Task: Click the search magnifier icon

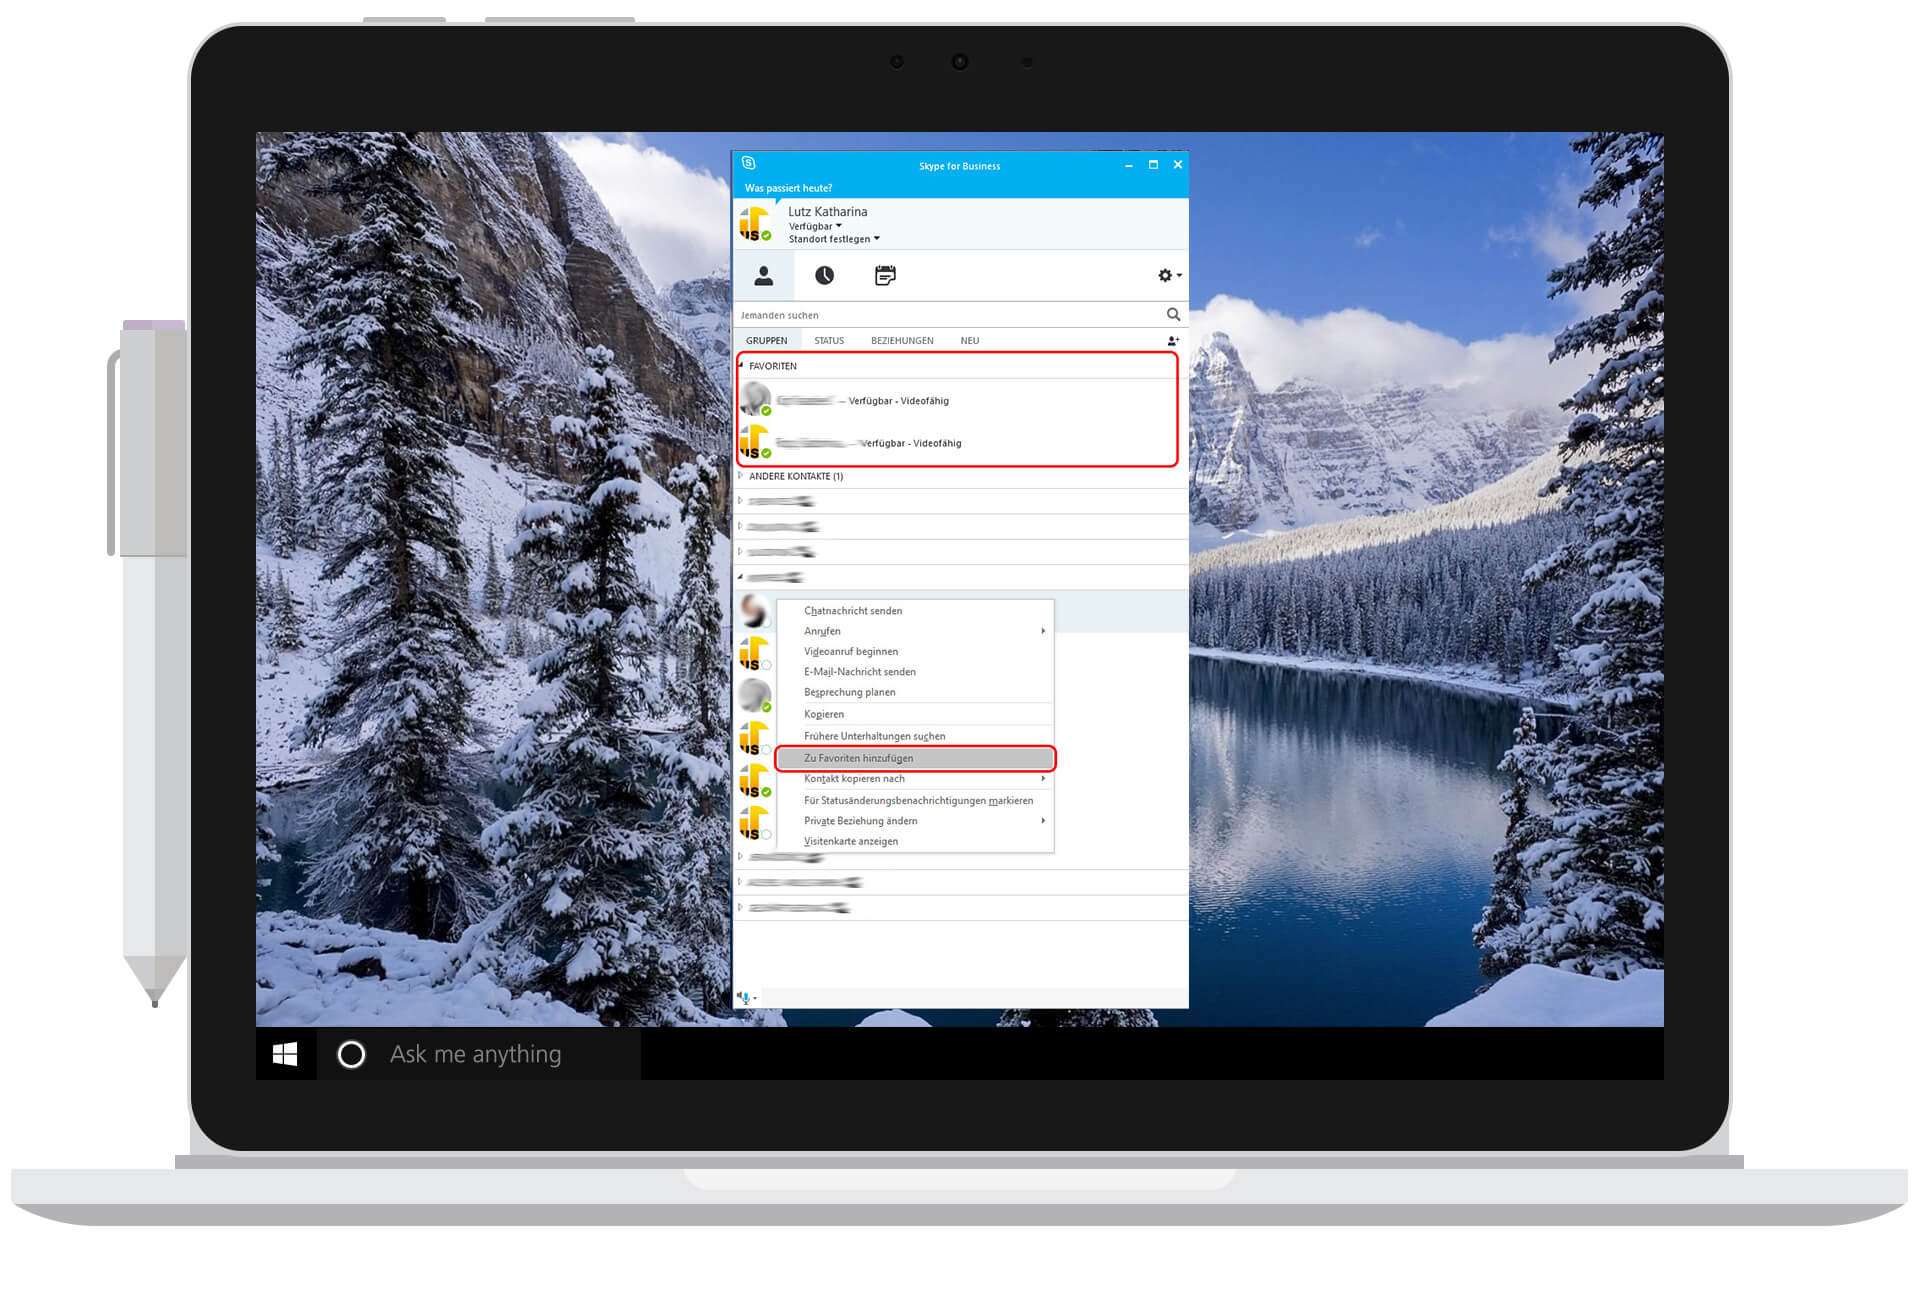Action: coord(1173,315)
